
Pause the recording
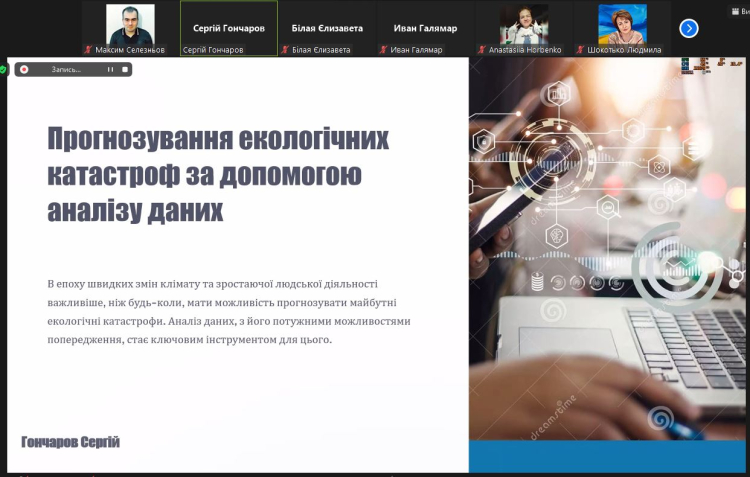(111, 70)
